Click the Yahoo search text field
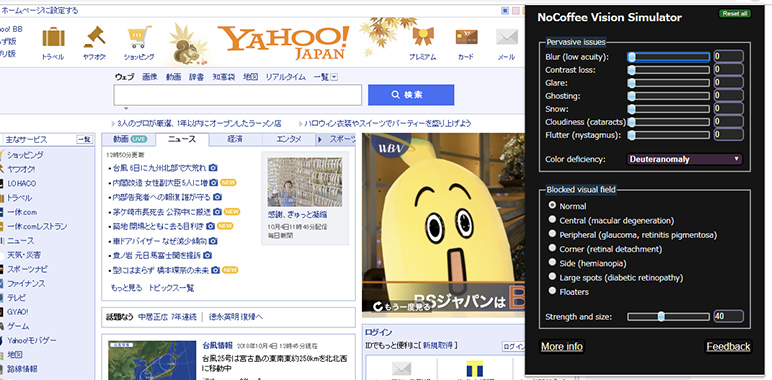Viewport: 772px width, 380px height. 238,95
